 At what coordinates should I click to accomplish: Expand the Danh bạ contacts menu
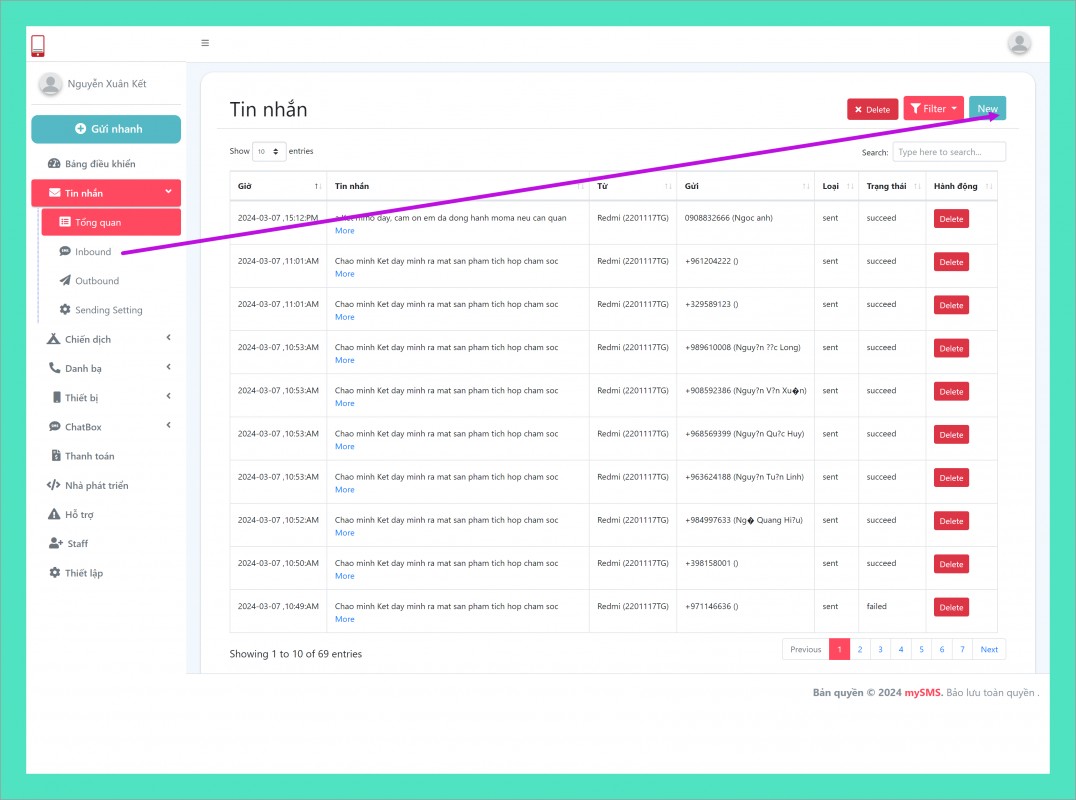[106, 369]
